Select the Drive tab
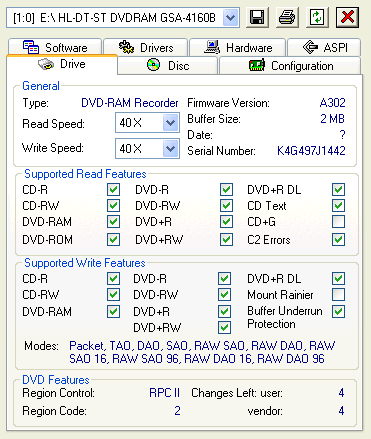Viewport: 371px width, 439px height. 62,64
